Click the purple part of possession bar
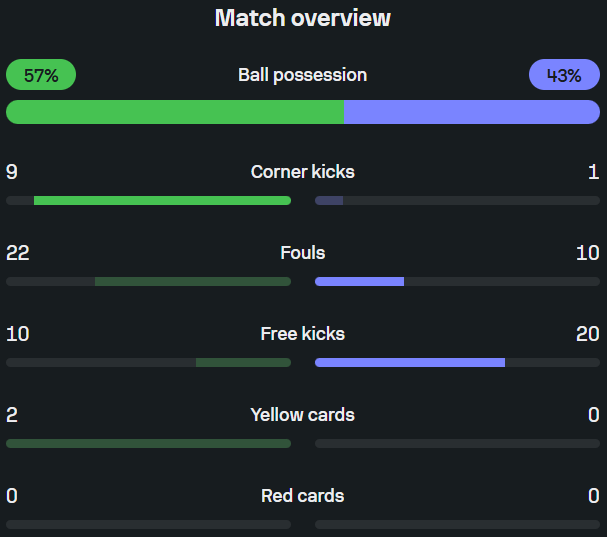 pyautogui.click(x=472, y=112)
